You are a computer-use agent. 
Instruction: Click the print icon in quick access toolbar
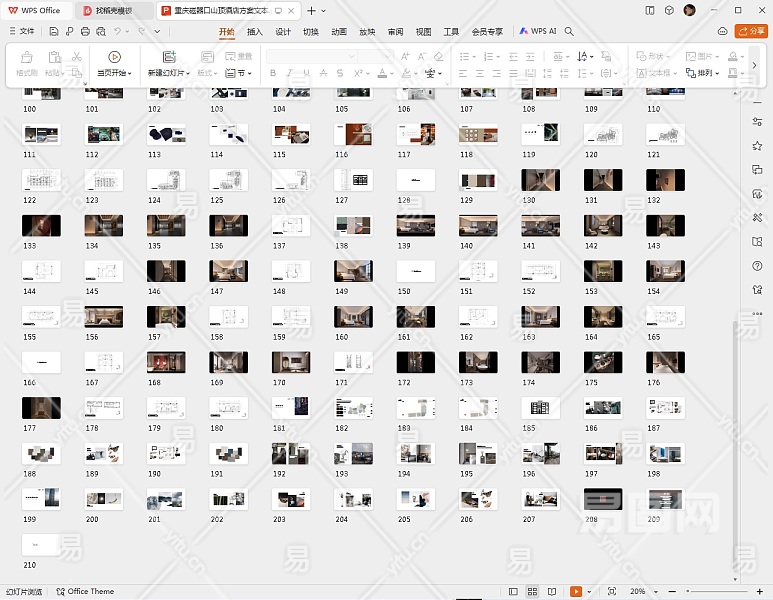[86, 31]
